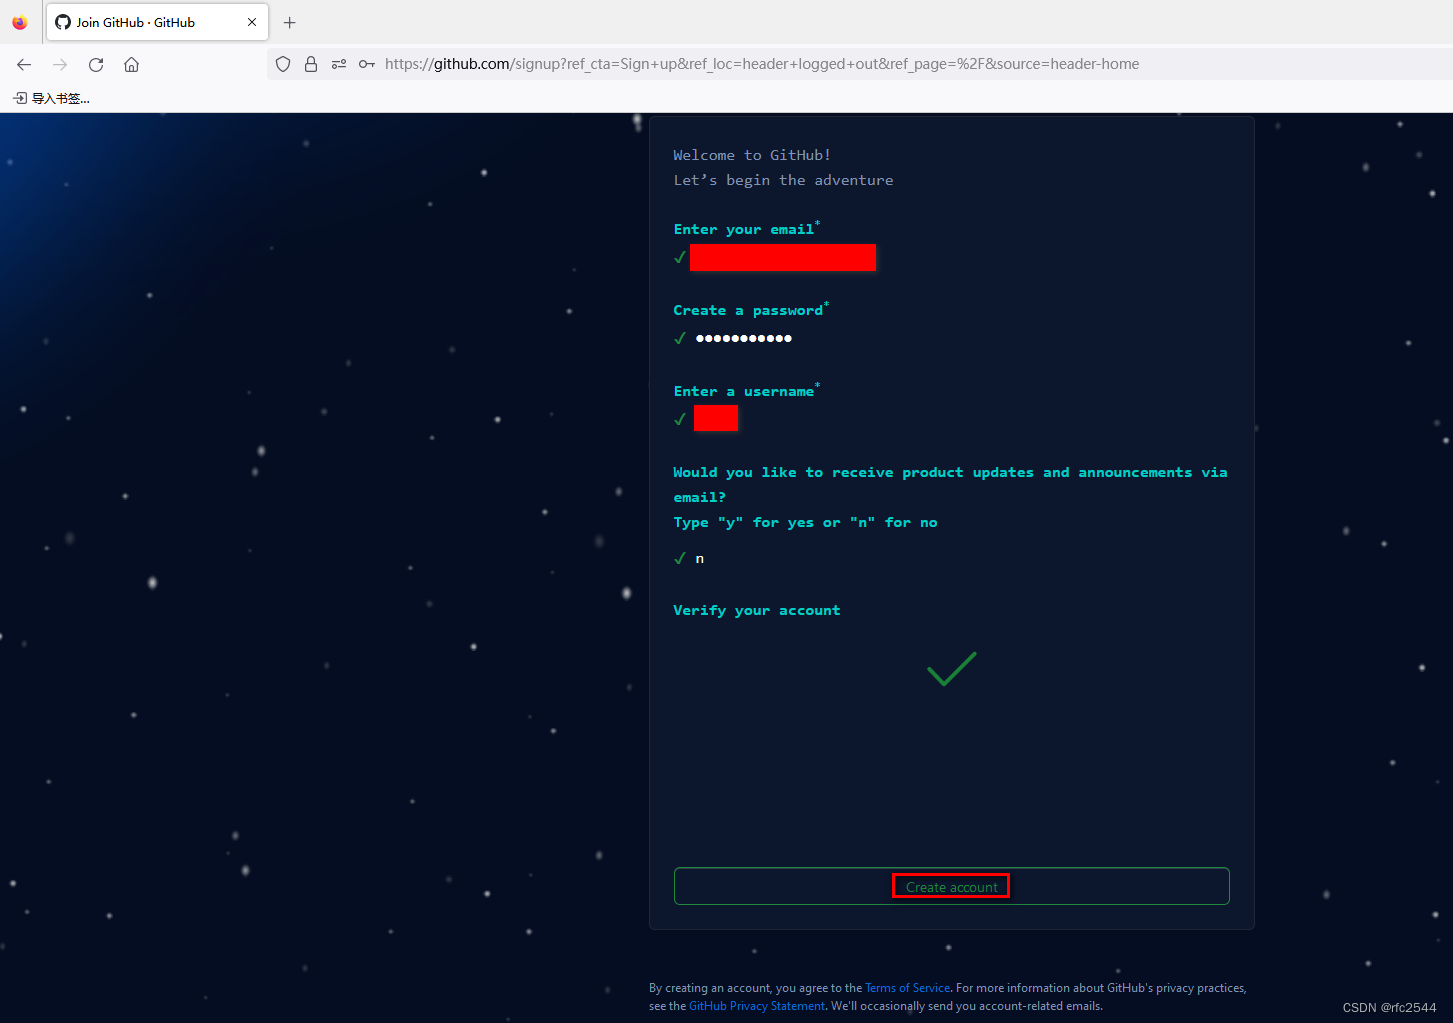The height and width of the screenshot is (1023, 1453).
Task: Select the Join GitHub · GitHub tab
Action: point(157,22)
